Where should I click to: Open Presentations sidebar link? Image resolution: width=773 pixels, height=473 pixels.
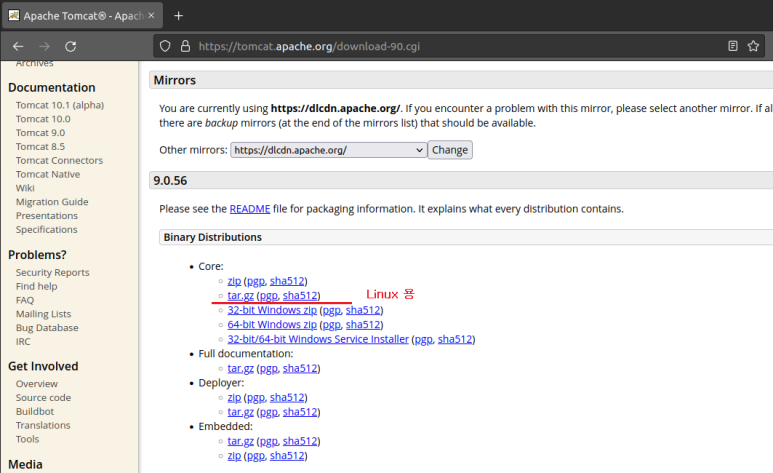click(x=47, y=216)
